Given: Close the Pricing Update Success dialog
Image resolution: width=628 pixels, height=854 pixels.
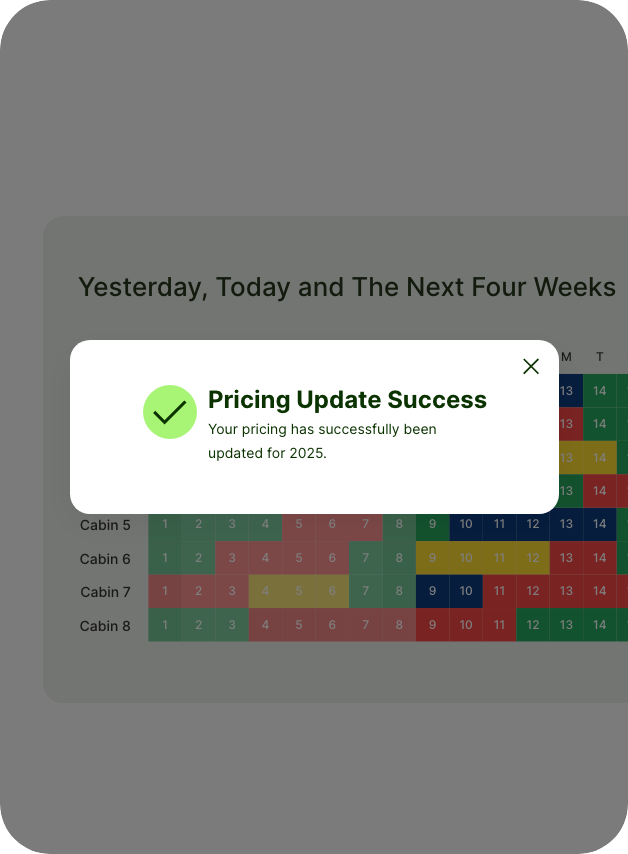Looking at the screenshot, I should pyautogui.click(x=531, y=366).
